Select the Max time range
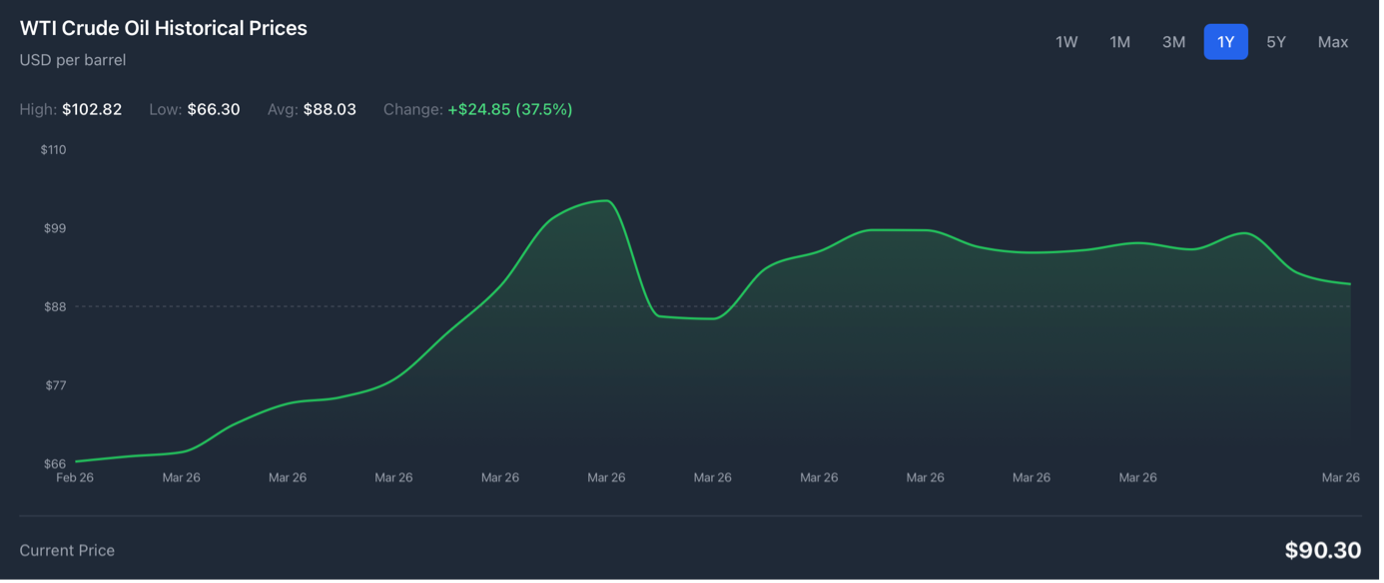Screen dimensions: 1384x583 pyautogui.click(x=1333, y=42)
